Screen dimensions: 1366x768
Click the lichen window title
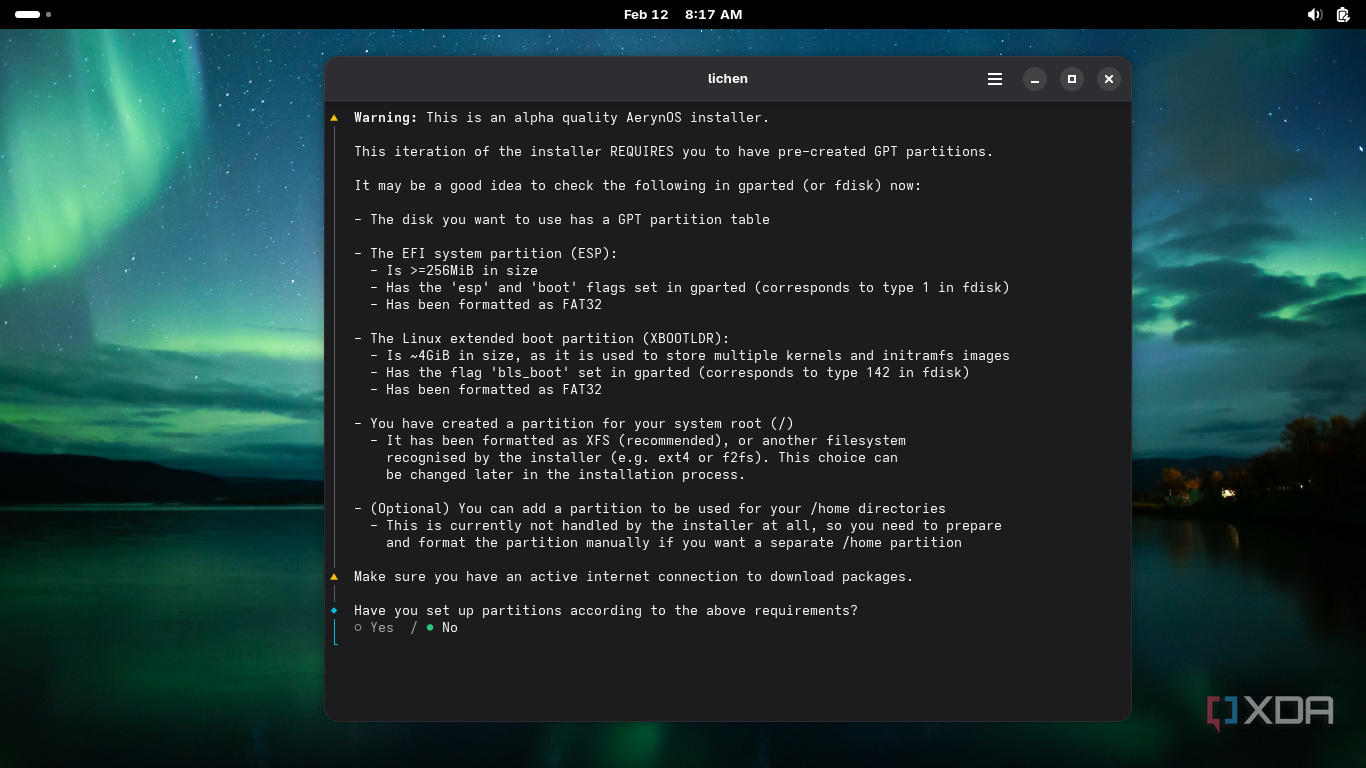[x=727, y=79]
